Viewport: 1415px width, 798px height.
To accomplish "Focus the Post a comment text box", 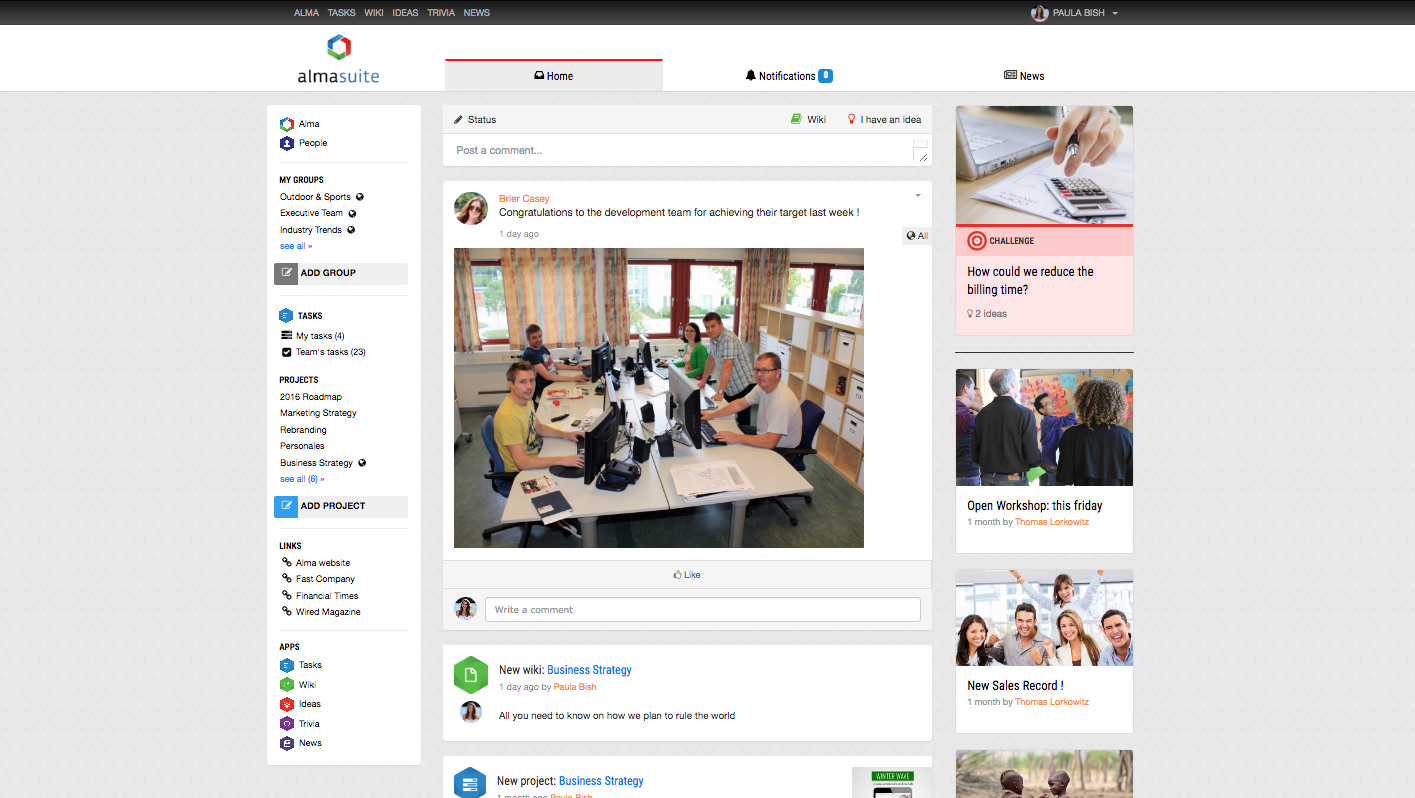I will [x=687, y=150].
